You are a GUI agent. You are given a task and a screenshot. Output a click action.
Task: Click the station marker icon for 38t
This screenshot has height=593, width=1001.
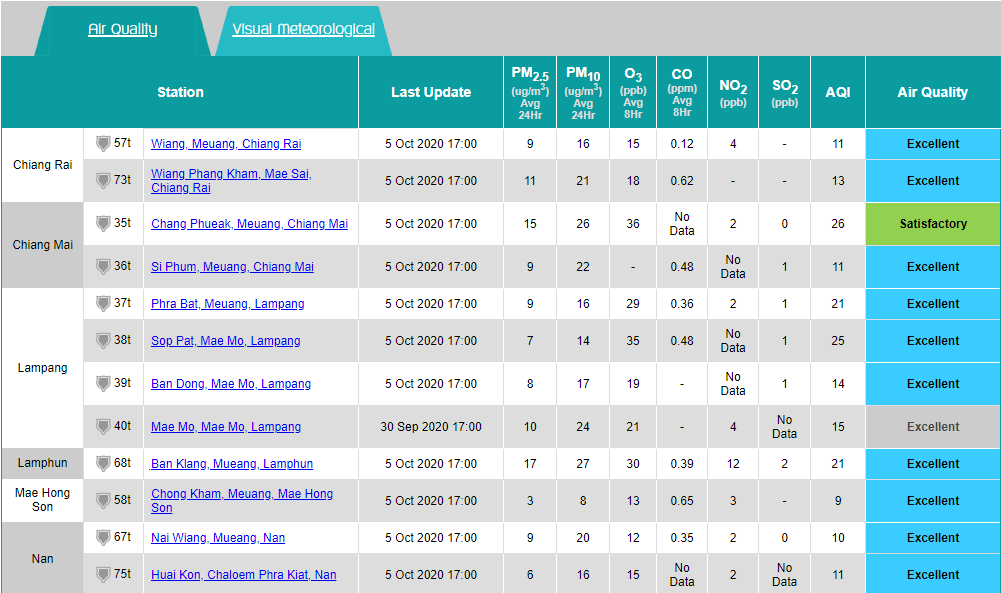tap(103, 340)
